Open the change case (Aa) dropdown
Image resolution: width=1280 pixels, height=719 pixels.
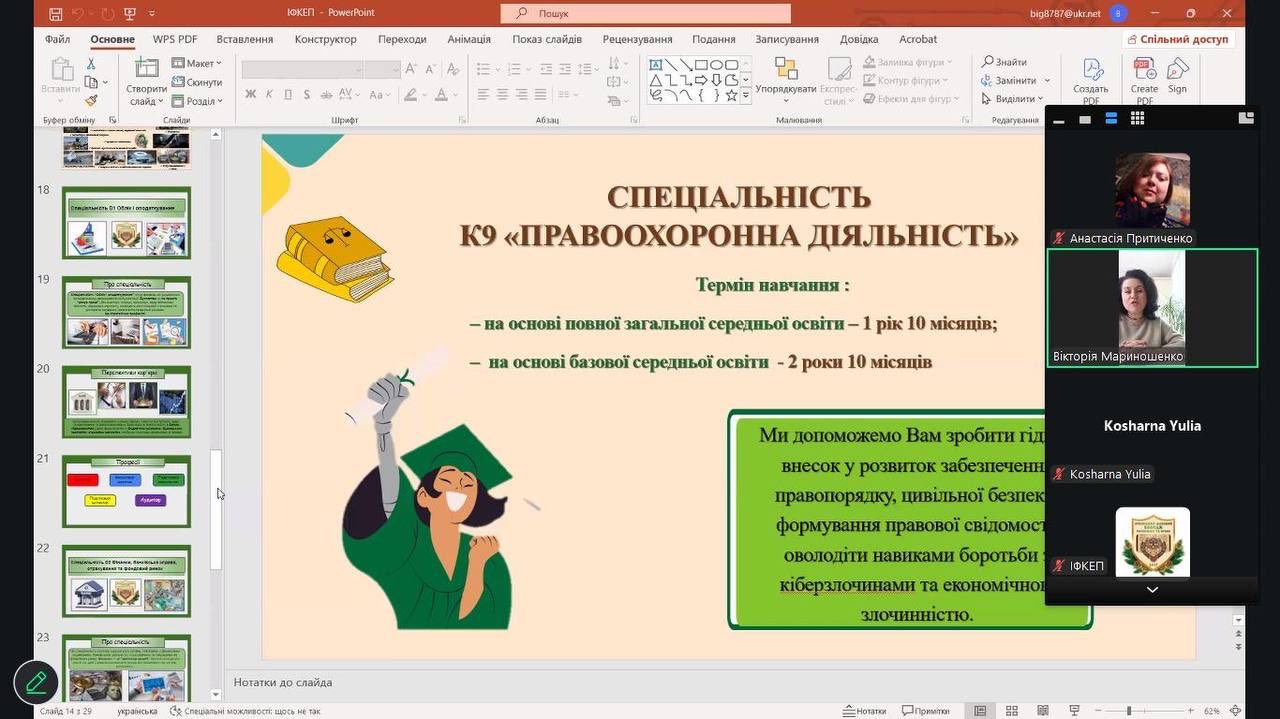[380, 95]
